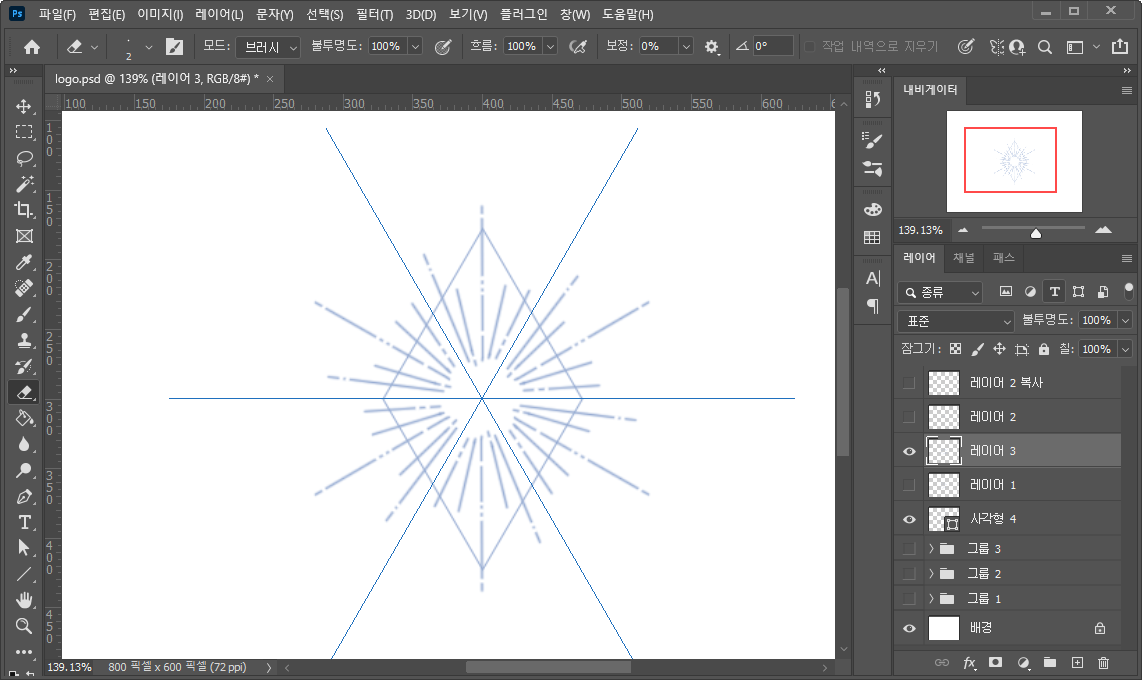The height and width of the screenshot is (680, 1142).
Task: Open the 모드 브러시 dropdown
Action: coord(268,47)
